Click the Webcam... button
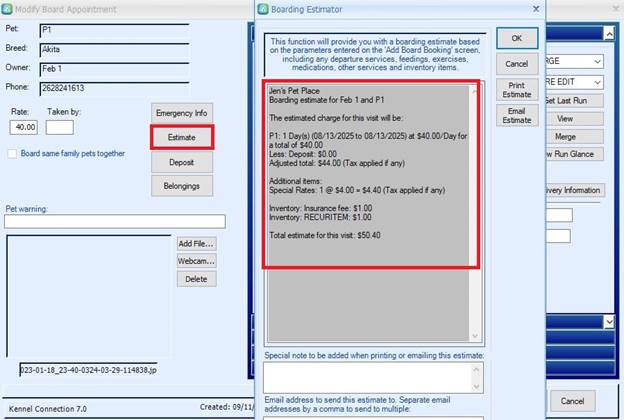The width and height of the screenshot is (624, 420). (197, 261)
